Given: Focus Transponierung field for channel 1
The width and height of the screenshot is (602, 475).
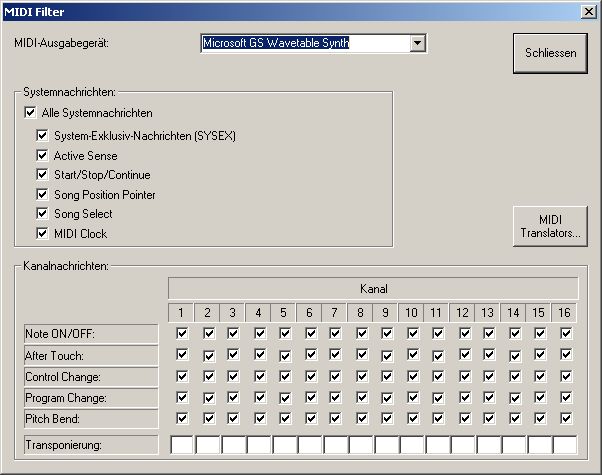Looking at the screenshot, I should coord(182,445).
